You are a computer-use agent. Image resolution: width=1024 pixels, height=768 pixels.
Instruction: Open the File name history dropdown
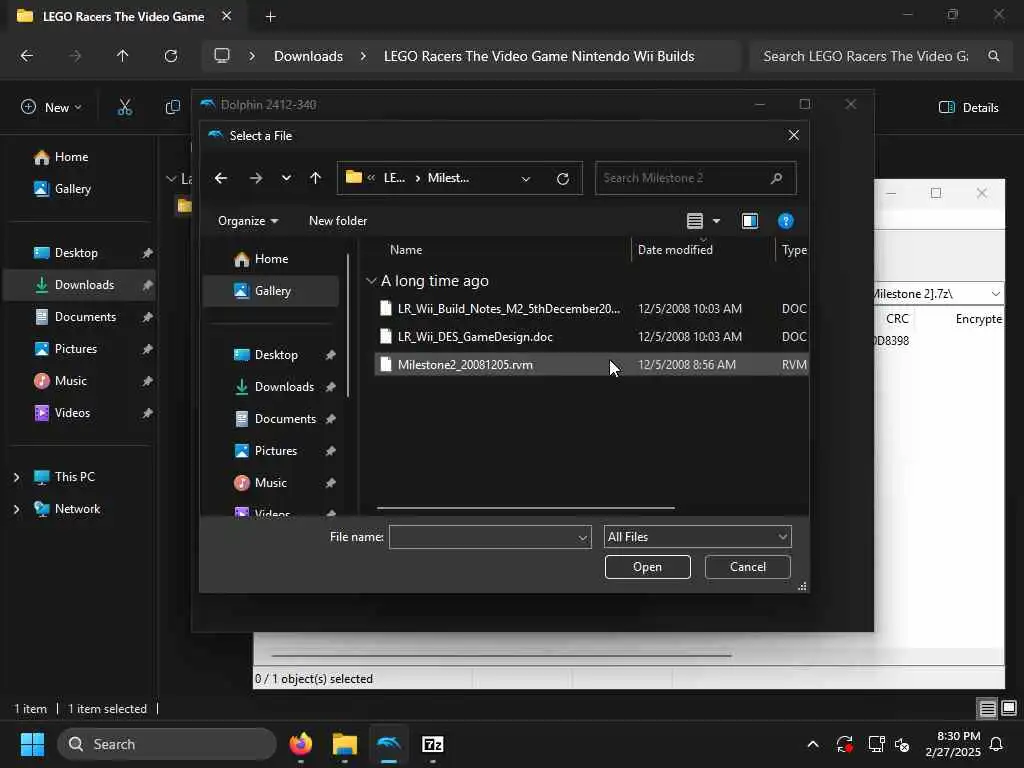point(583,537)
